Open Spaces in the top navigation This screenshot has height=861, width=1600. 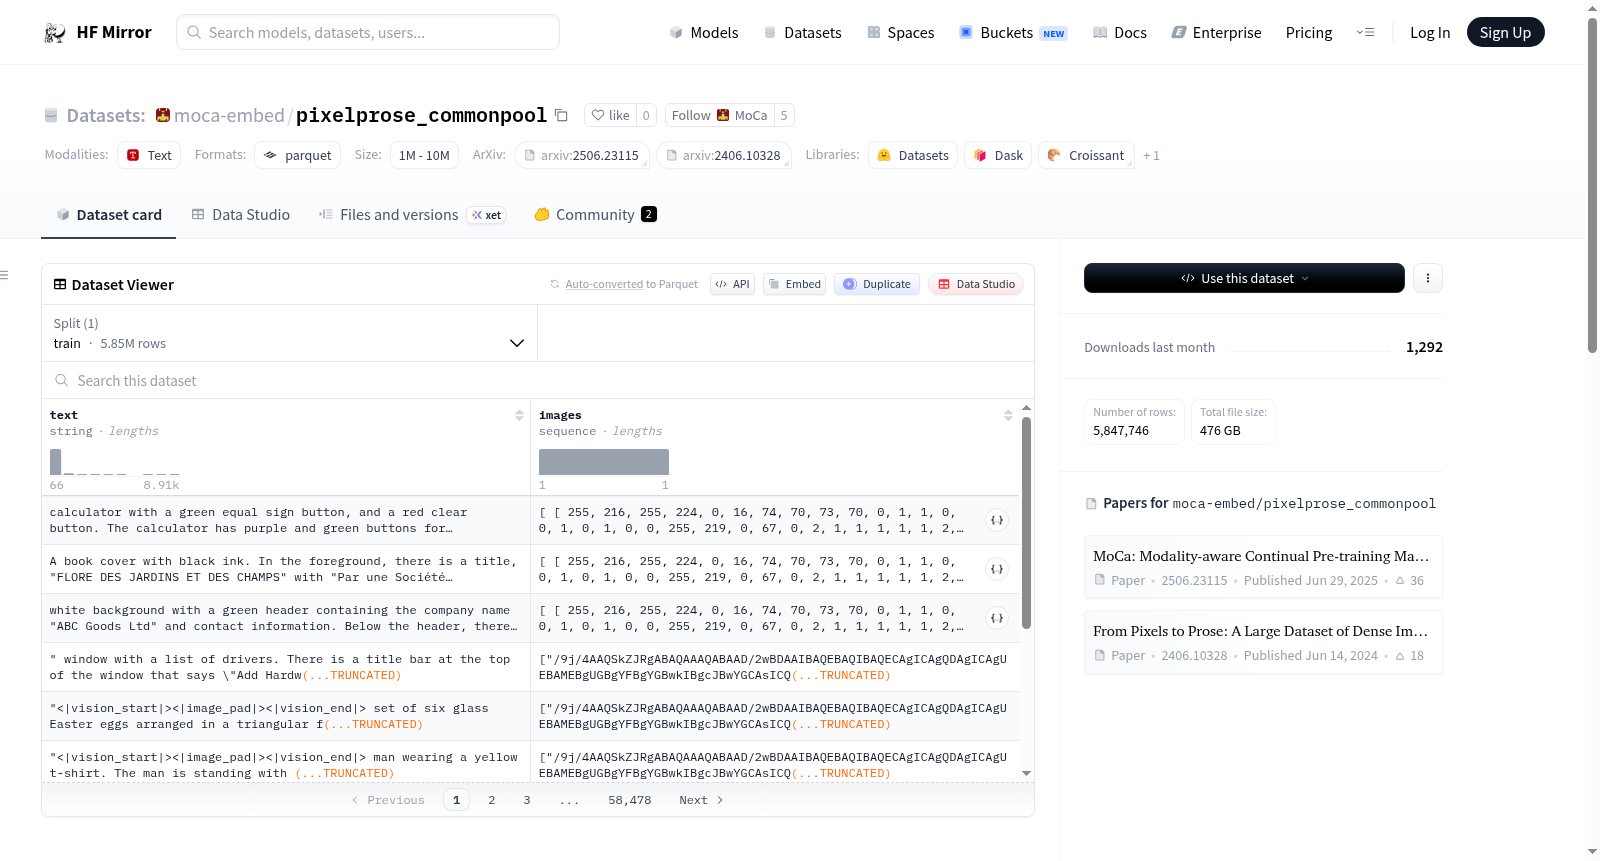pyautogui.click(x=901, y=33)
